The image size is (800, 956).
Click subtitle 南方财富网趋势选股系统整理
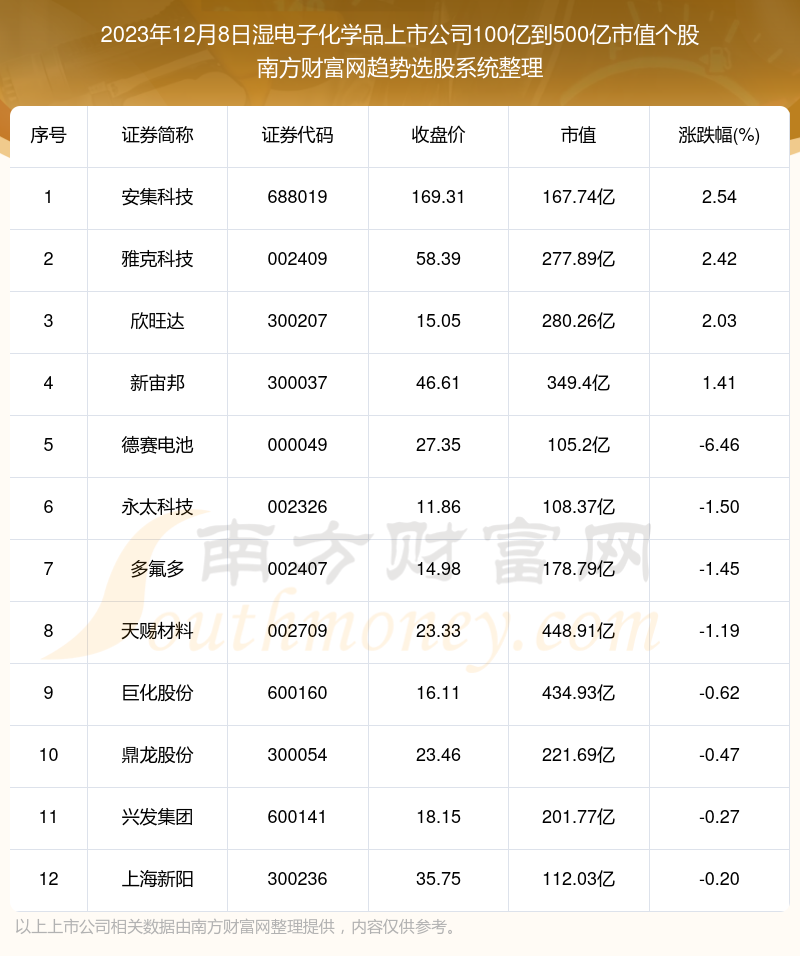[400, 68]
